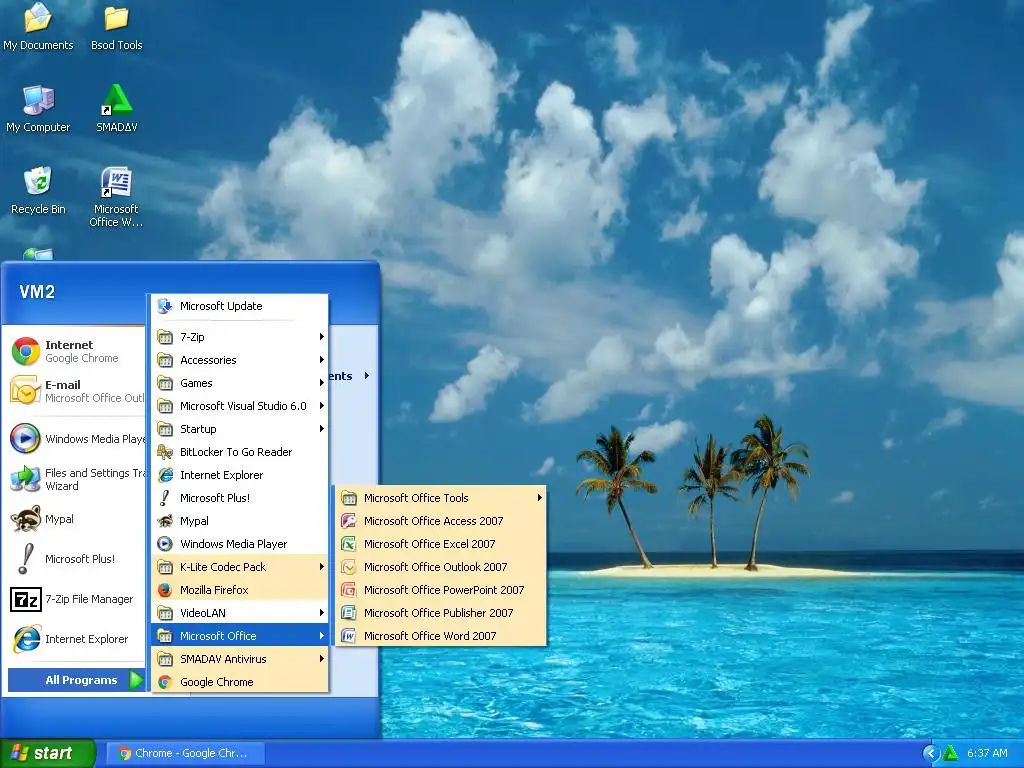Click the VM2 user name header
The height and width of the screenshot is (768, 1024).
tap(37, 291)
